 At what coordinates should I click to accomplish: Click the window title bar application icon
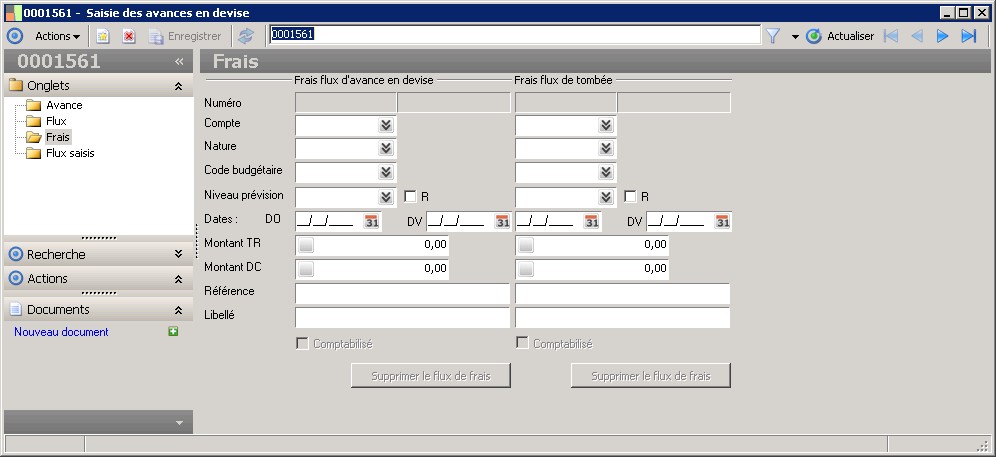(13, 13)
